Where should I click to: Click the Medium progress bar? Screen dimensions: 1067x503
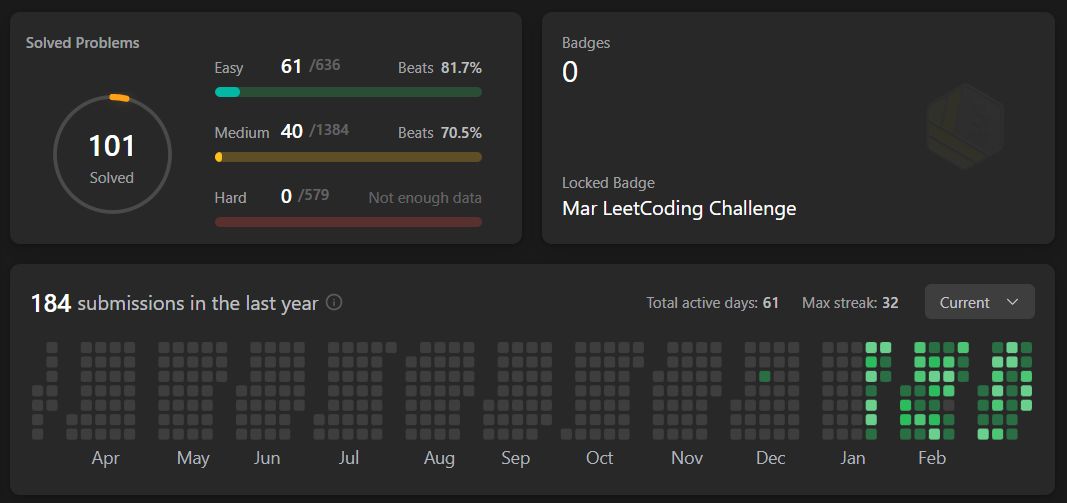pyautogui.click(x=348, y=157)
